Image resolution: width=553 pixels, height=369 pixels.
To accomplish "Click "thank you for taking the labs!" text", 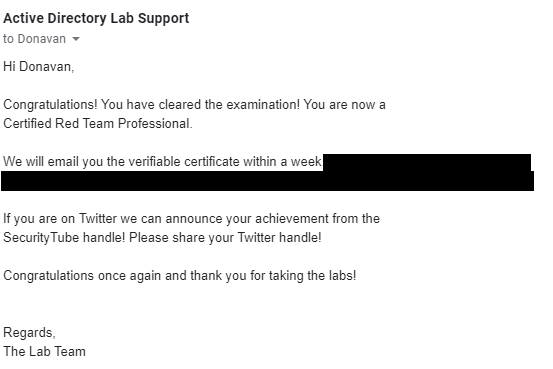I will 273,276.
